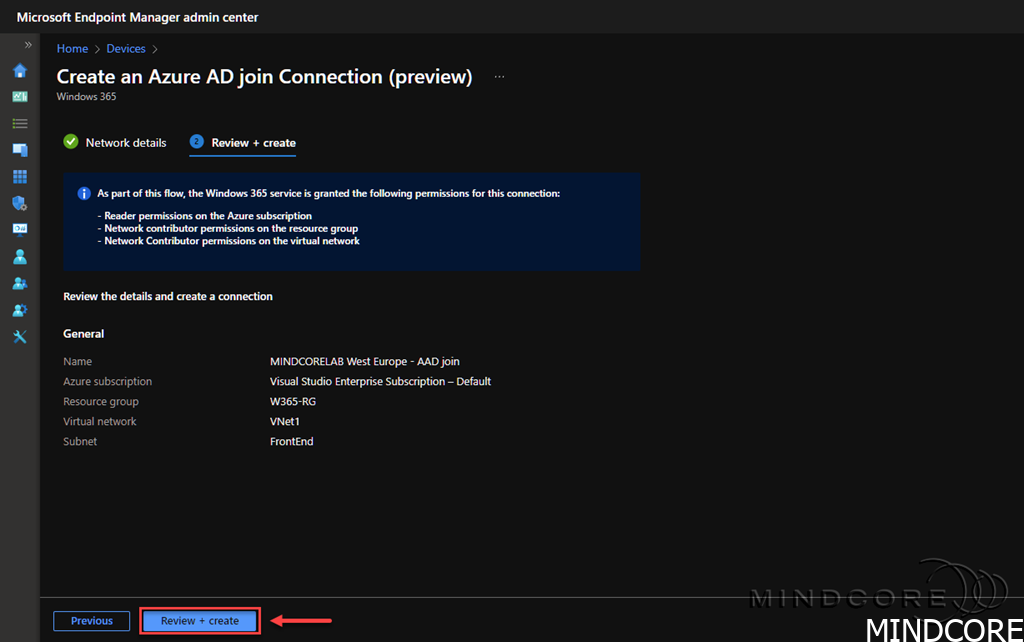Open the Dashboard icon in the sidebar
Screen dimensions: 1024x642
(19, 97)
